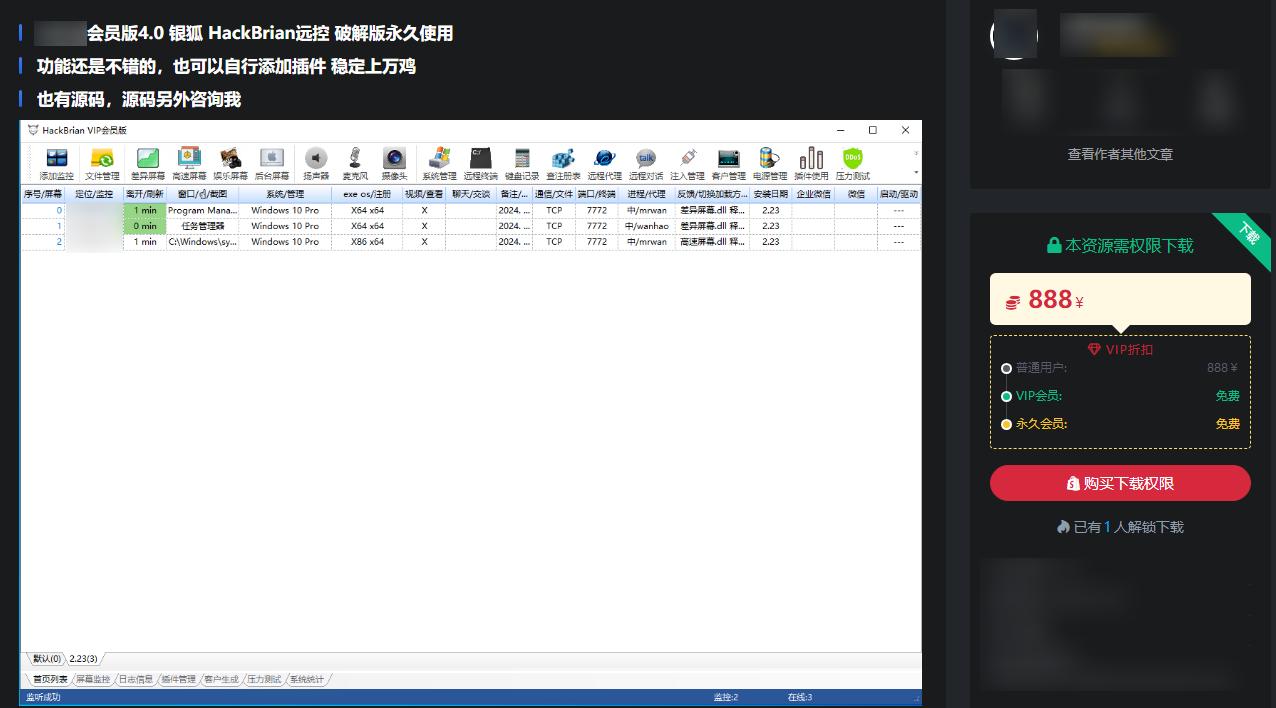Switch to the 2.23(3) group tab

pos(83,659)
